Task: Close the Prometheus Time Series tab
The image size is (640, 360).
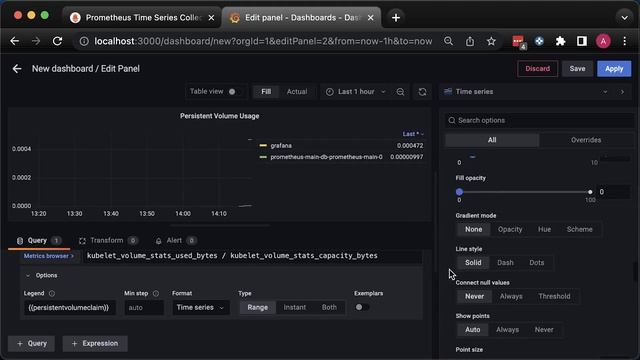Action: click(211, 18)
